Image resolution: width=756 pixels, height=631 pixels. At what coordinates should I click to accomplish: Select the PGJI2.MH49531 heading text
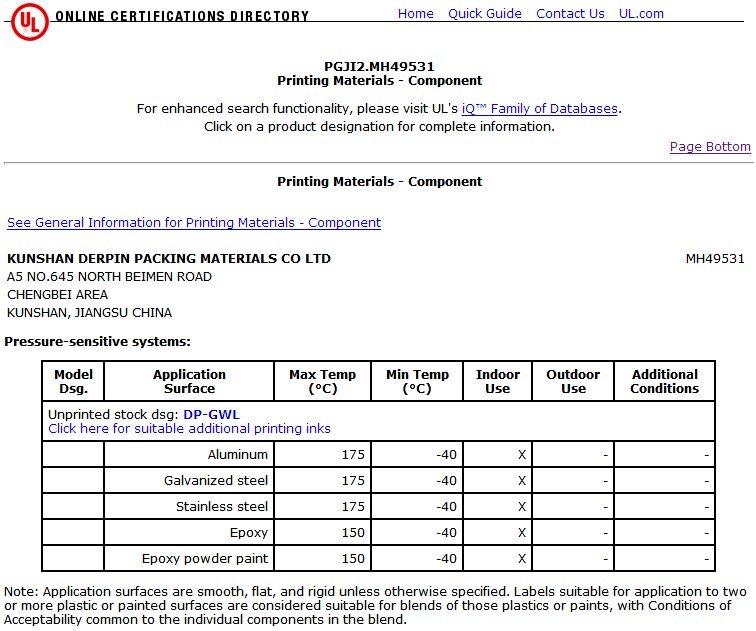379,67
